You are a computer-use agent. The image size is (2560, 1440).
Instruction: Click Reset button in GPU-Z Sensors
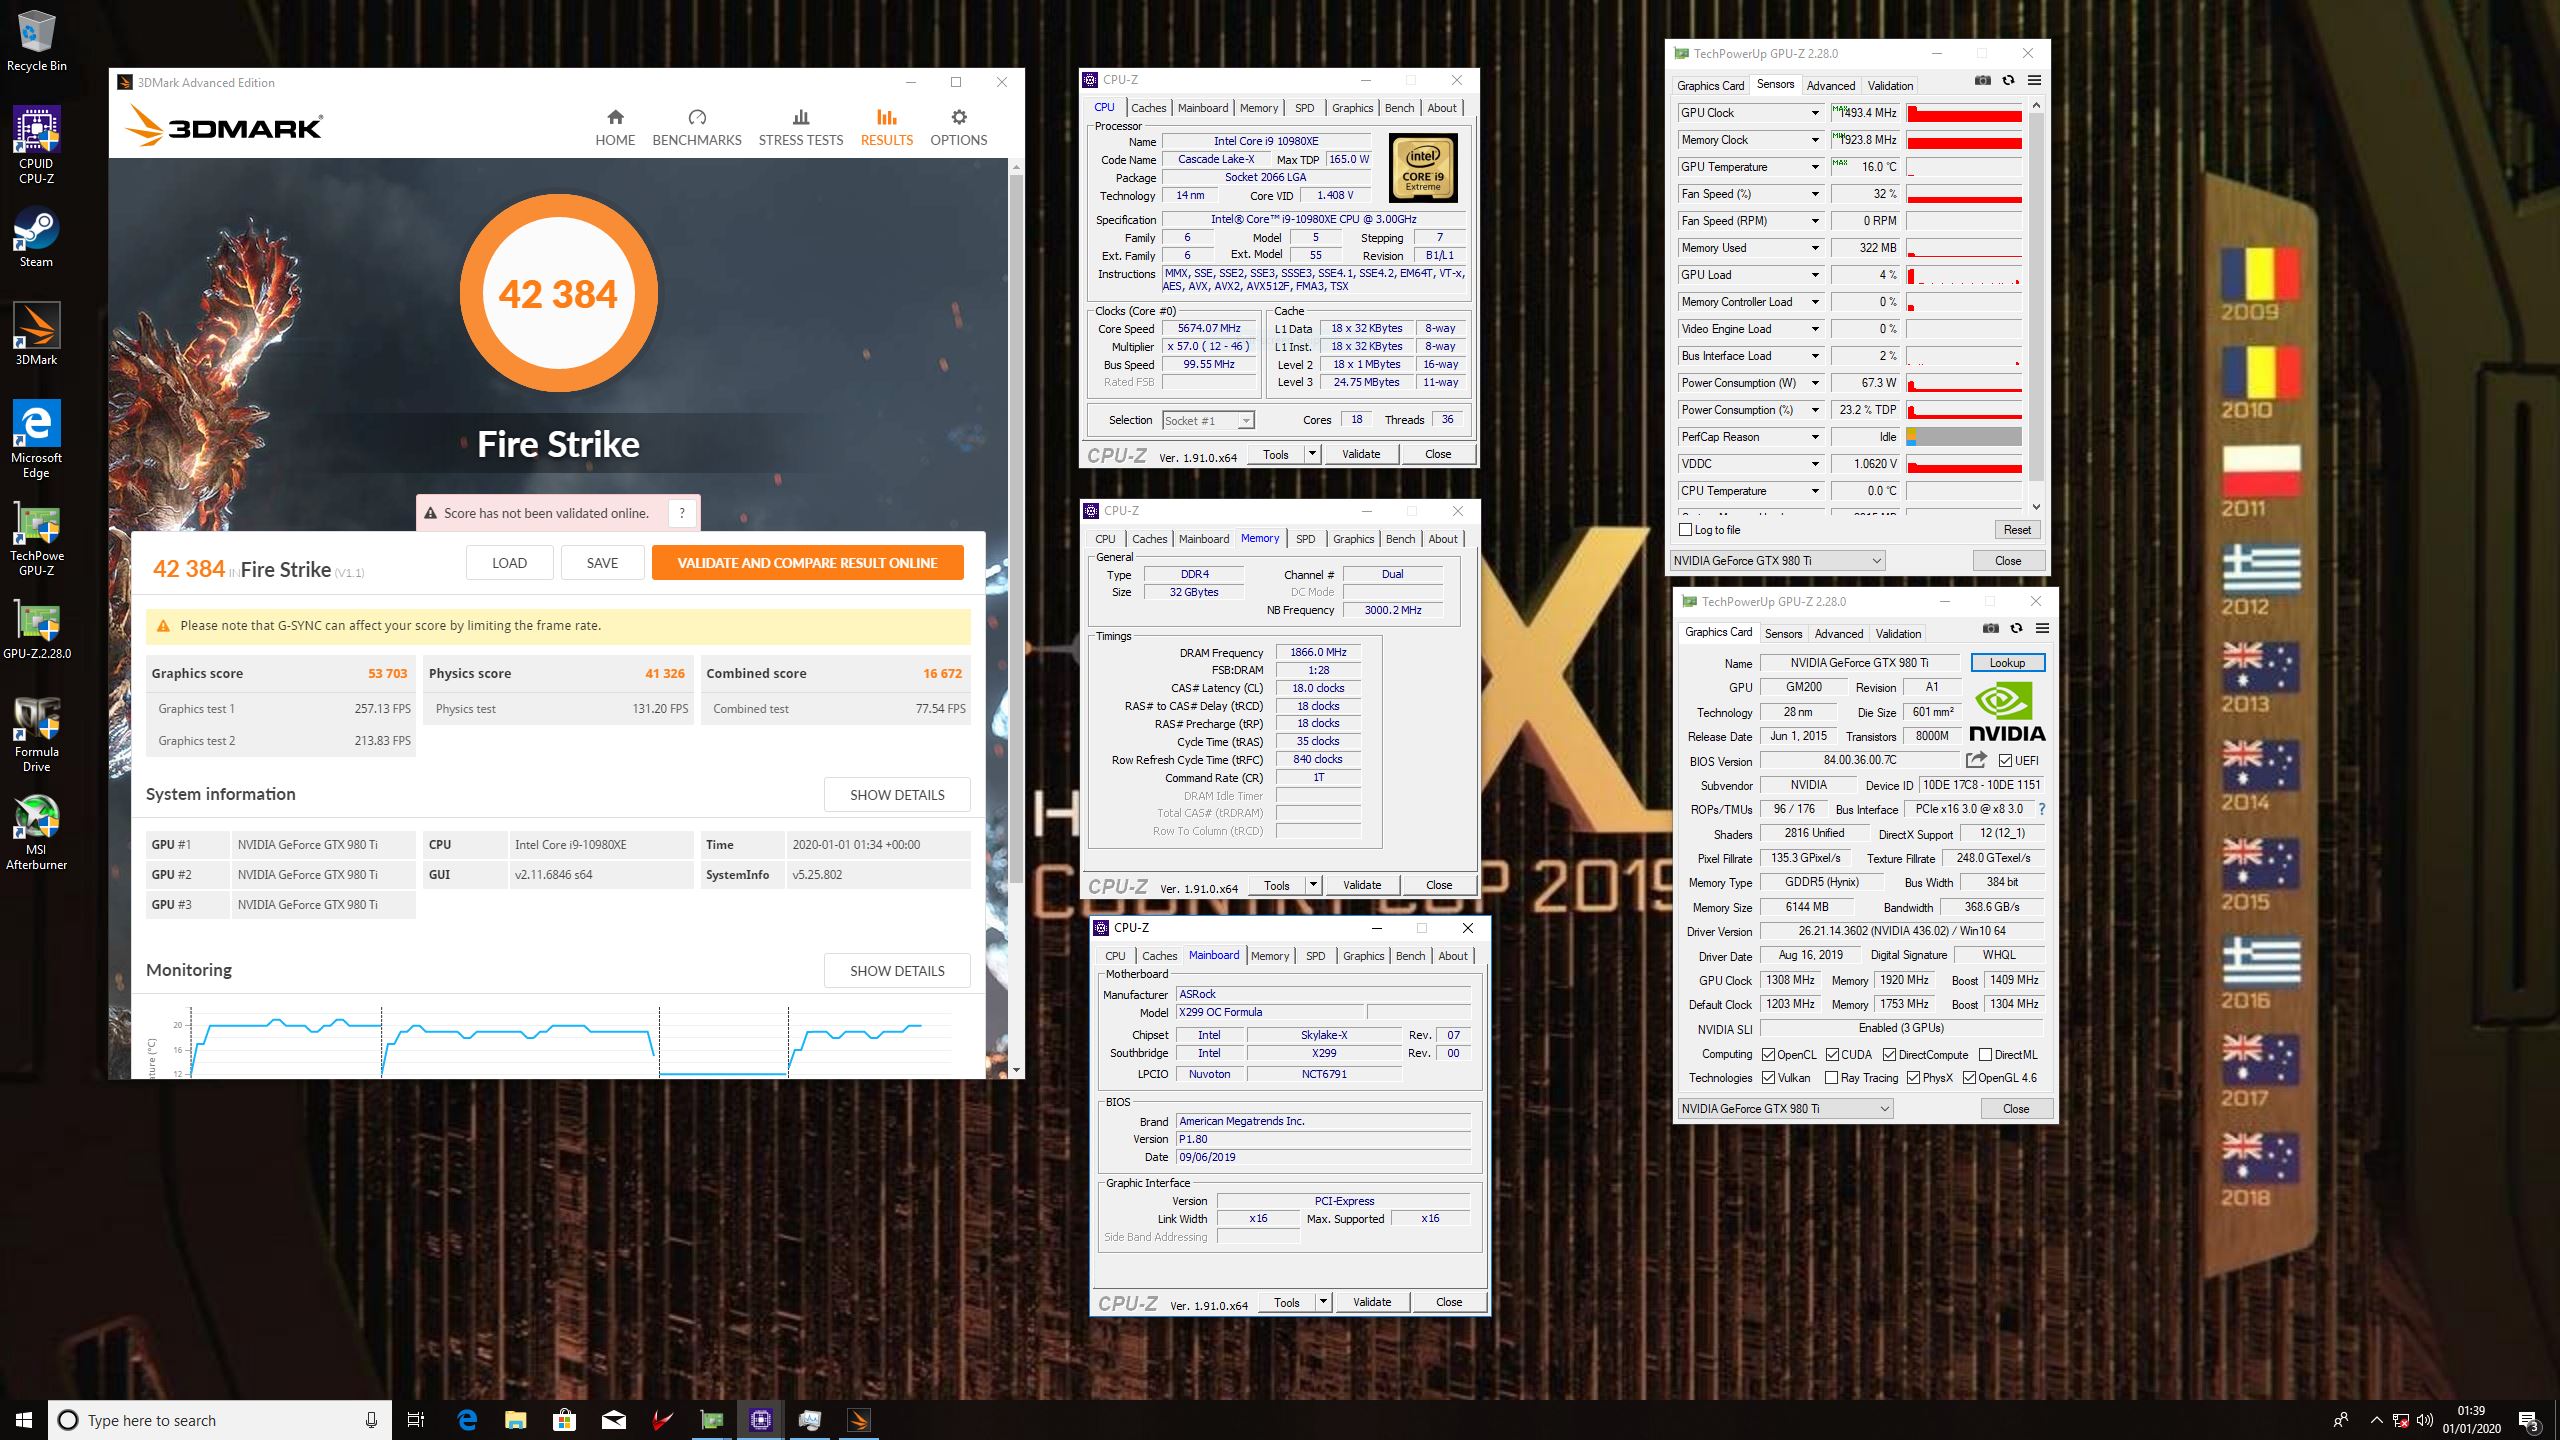[x=2017, y=530]
